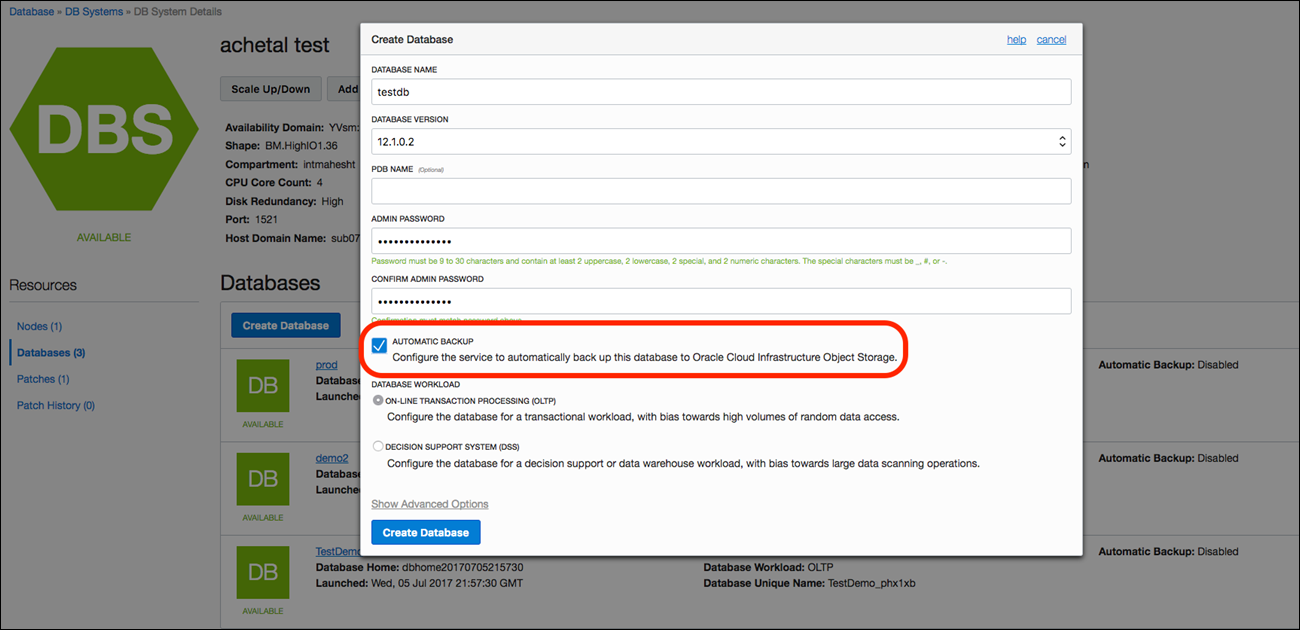Click the help link in dialog
The height and width of the screenshot is (630, 1300).
click(x=1016, y=40)
